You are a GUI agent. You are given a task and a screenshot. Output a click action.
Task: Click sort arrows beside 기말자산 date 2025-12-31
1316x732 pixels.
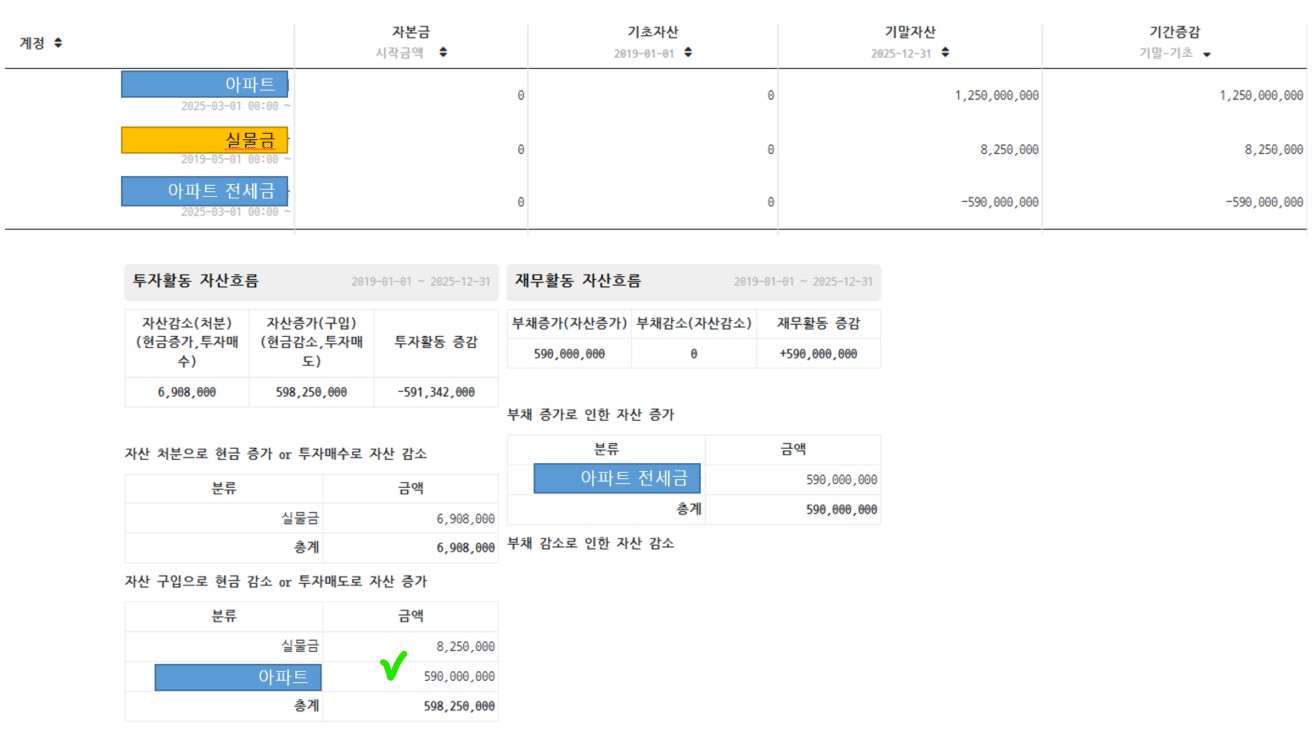pyautogui.click(x=945, y=53)
